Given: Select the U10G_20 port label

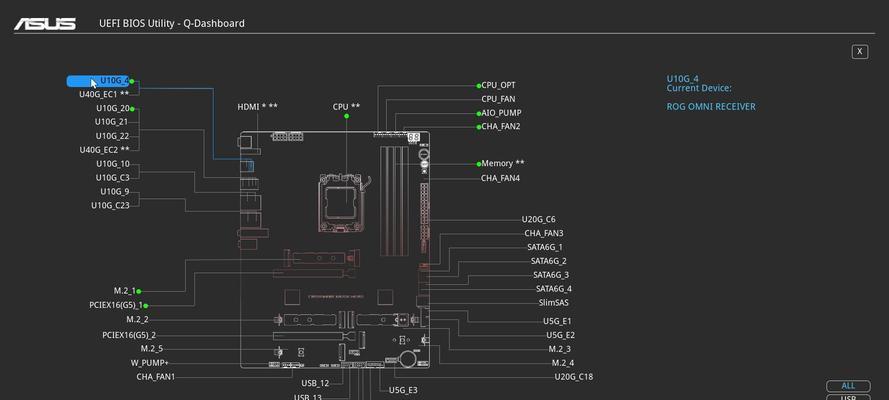Looking at the screenshot, I should (x=112, y=108).
